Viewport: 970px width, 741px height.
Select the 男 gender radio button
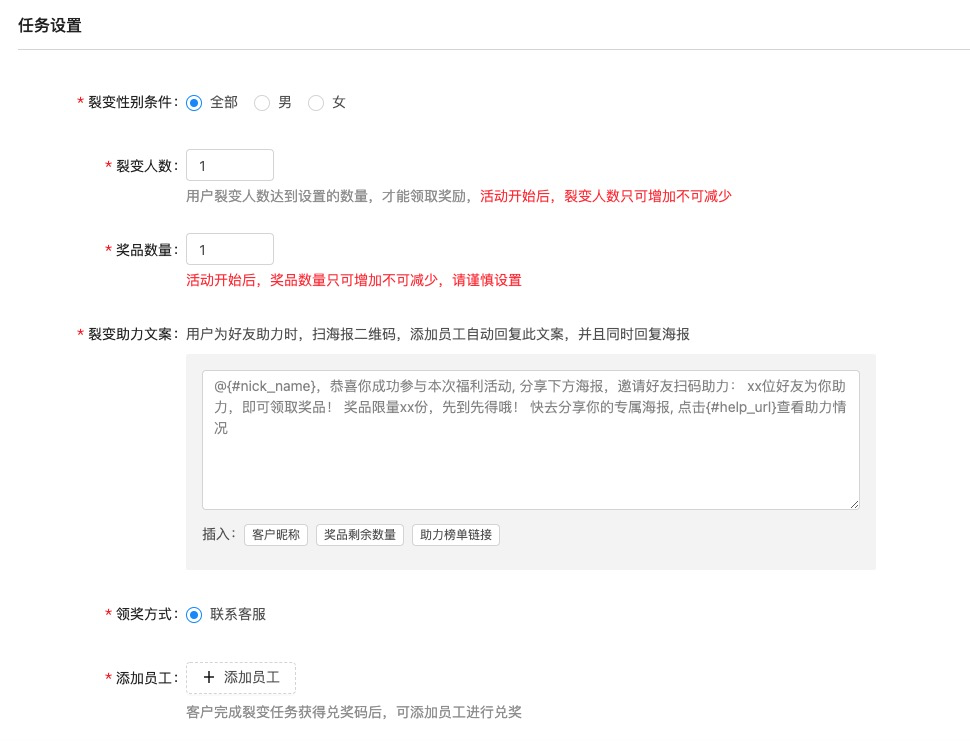pos(262,103)
